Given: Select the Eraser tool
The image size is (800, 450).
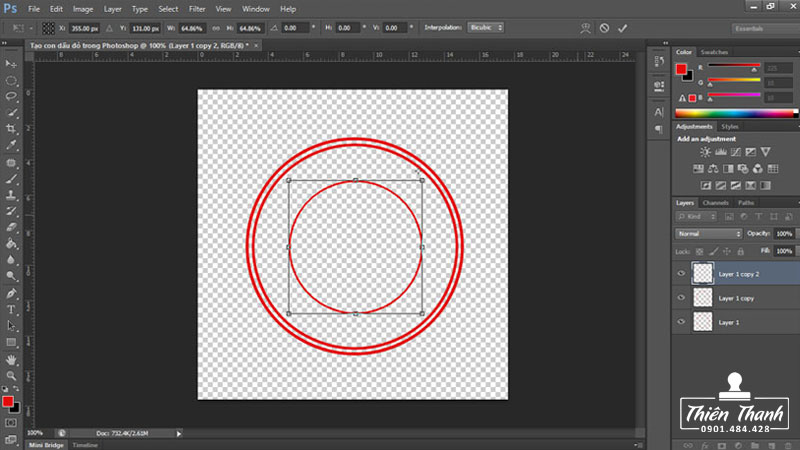Looking at the screenshot, I should pos(11,228).
